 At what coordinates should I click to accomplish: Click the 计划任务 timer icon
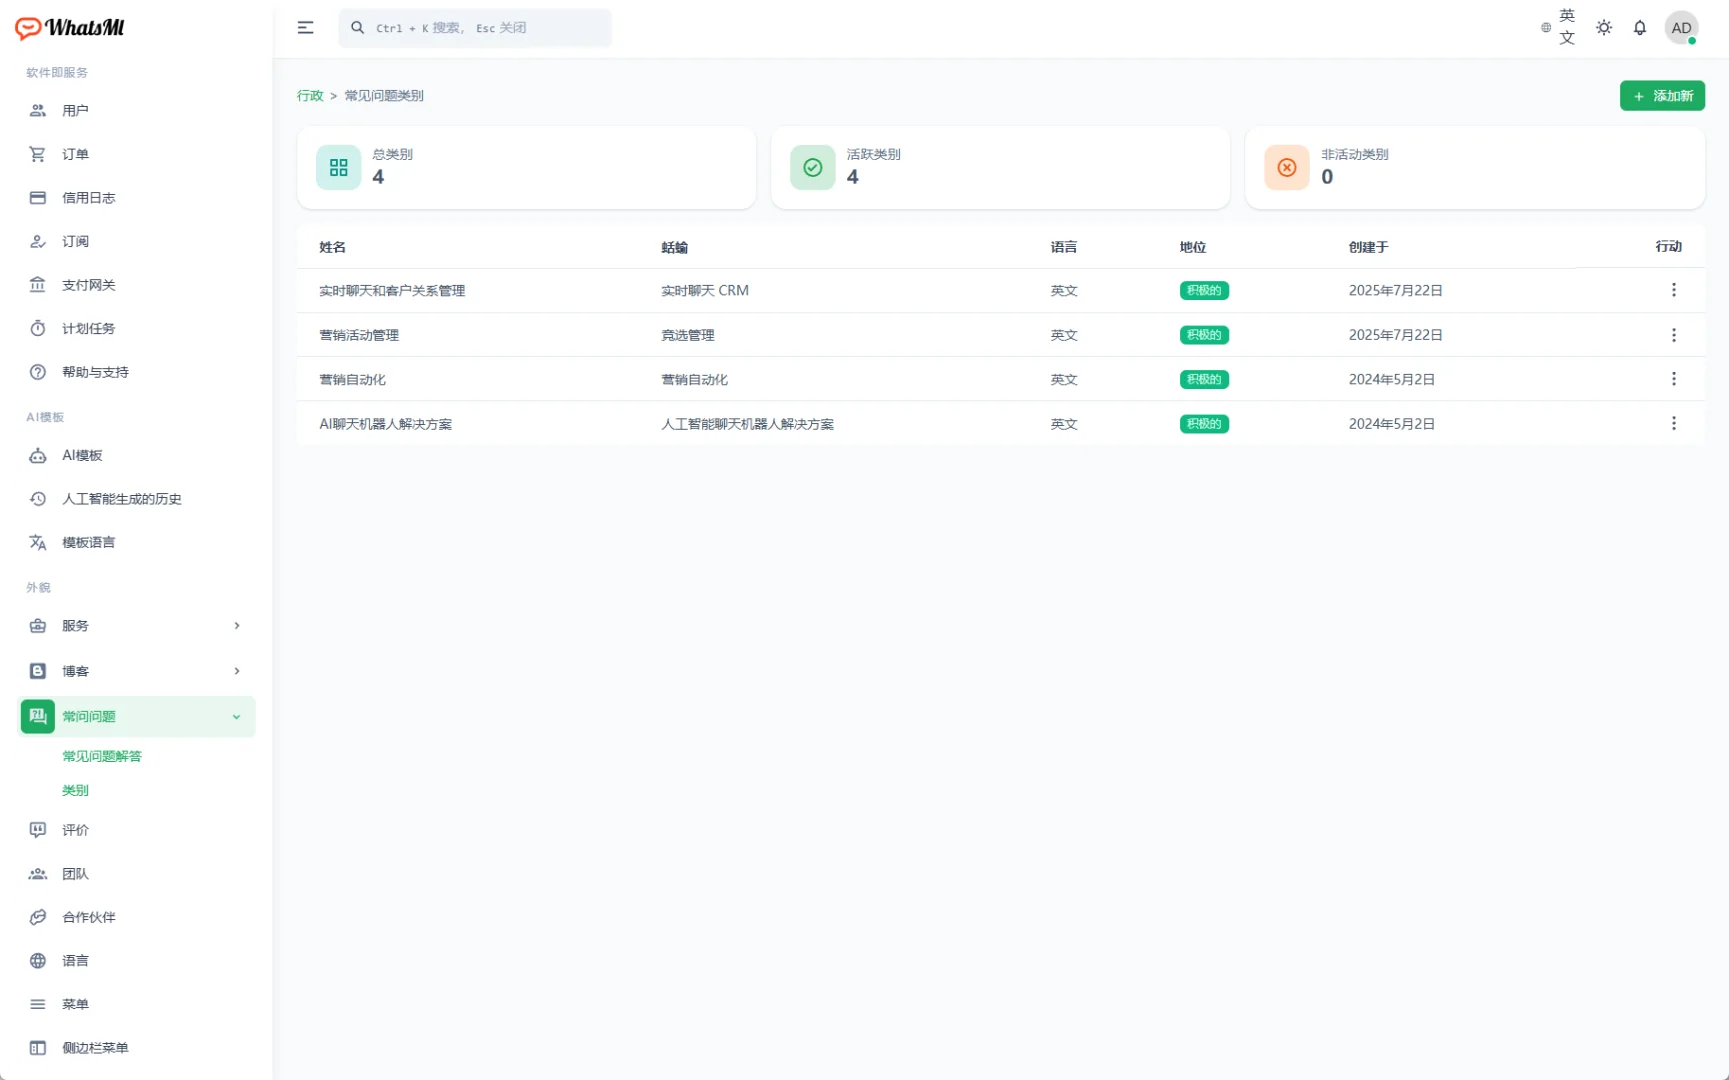click(38, 328)
